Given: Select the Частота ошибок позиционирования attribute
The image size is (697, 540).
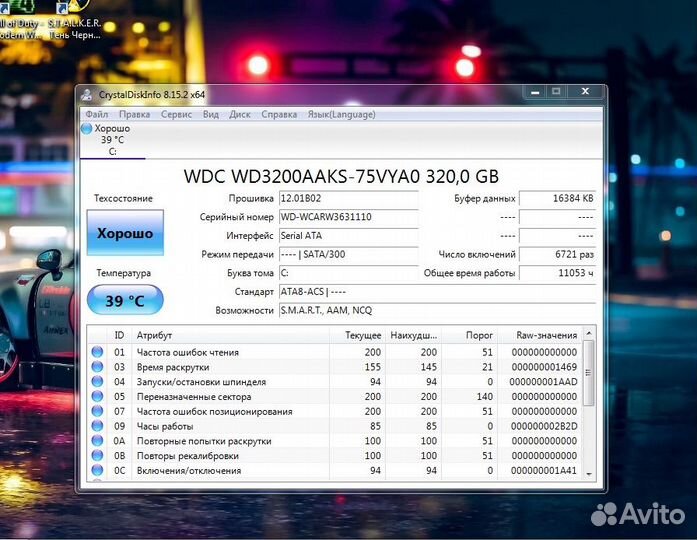Looking at the screenshot, I should coord(335,411).
